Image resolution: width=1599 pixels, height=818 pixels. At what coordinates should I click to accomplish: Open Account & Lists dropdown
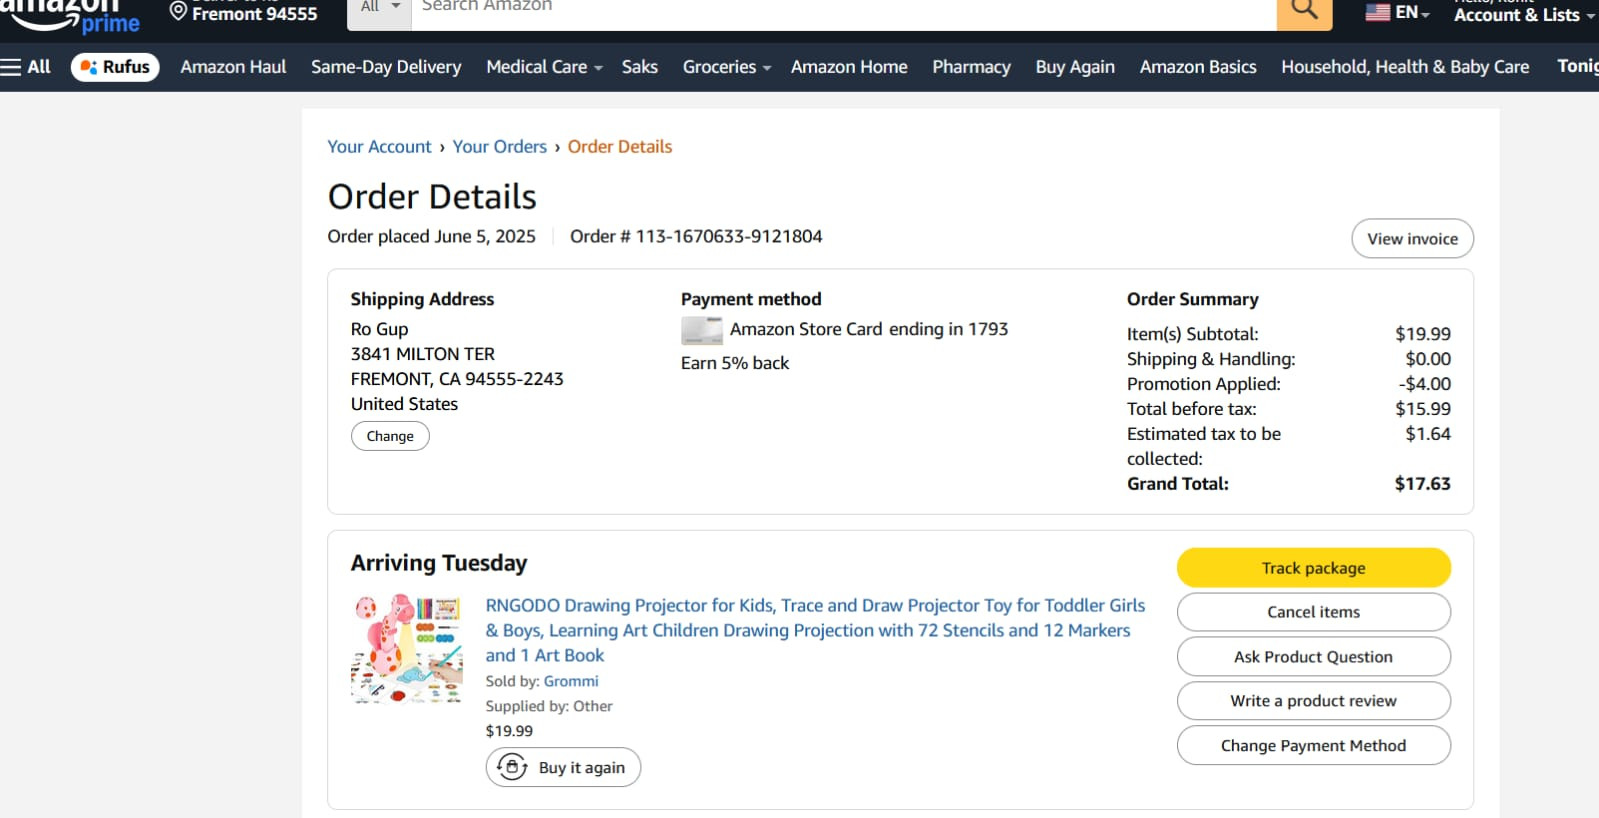(1523, 14)
